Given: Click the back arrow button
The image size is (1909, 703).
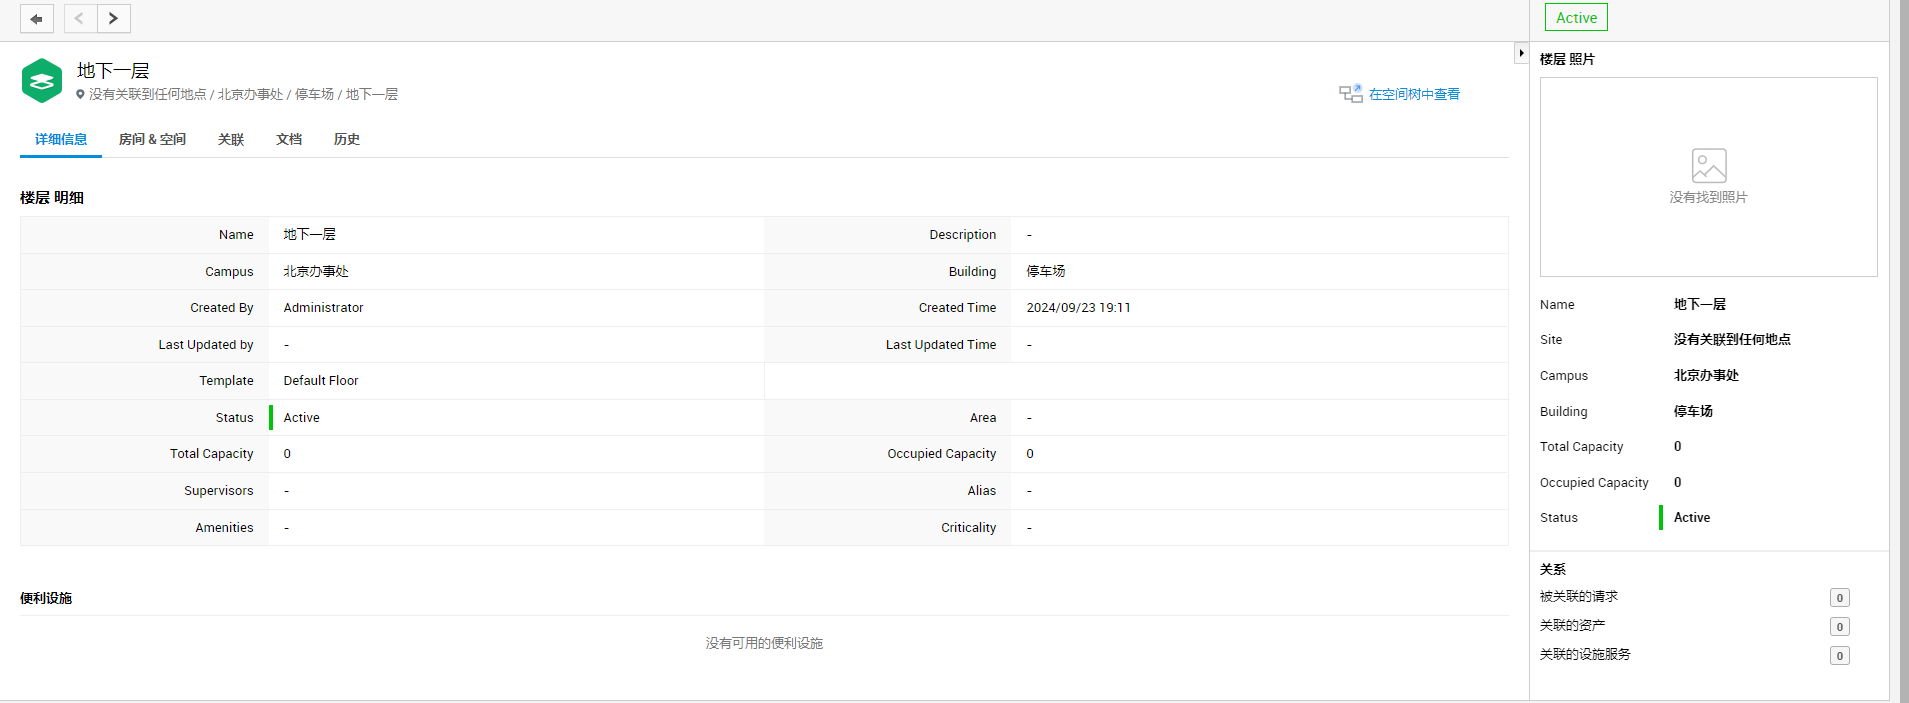Looking at the screenshot, I should (x=36, y=18).
